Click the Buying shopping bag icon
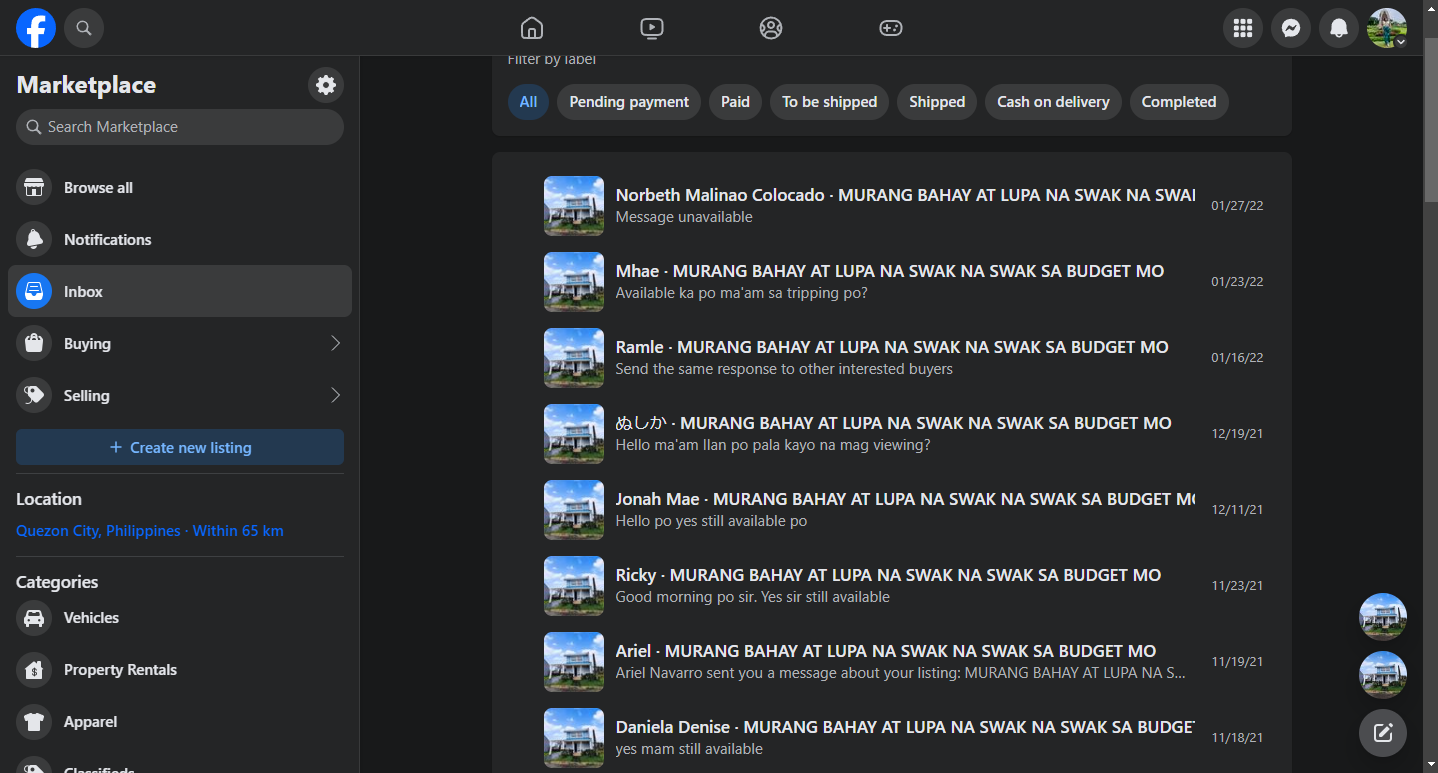 coord(34,343)
